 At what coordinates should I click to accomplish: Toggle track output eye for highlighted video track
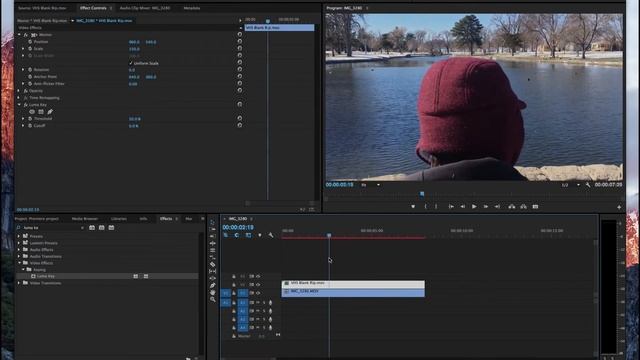point(258,293)
